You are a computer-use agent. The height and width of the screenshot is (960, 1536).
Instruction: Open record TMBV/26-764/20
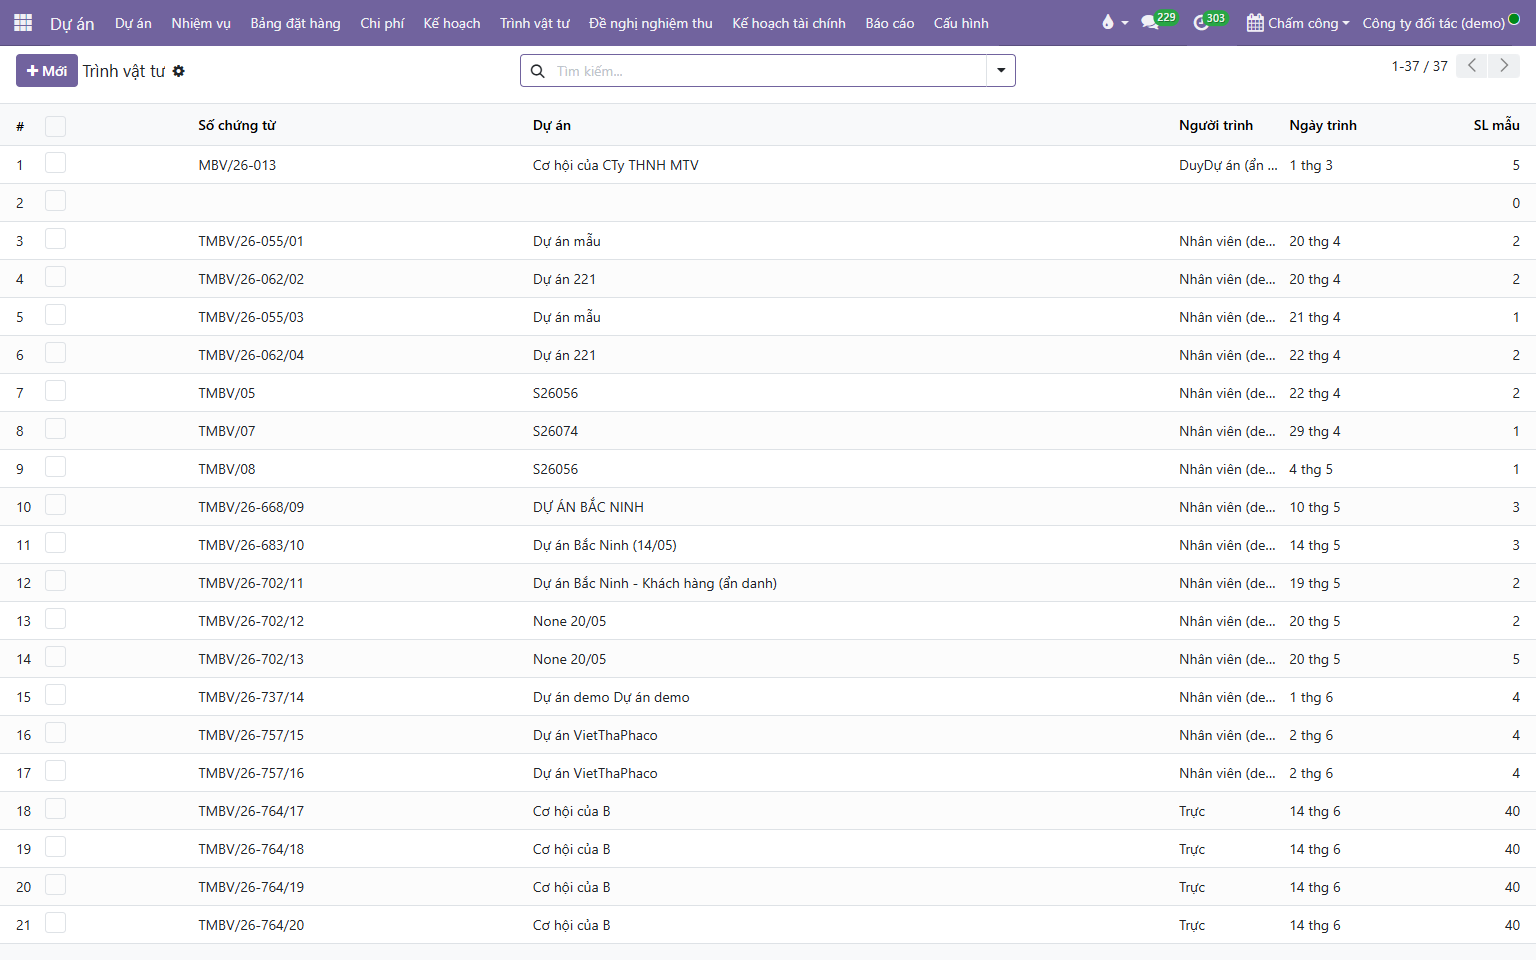click(x=251, y=925)
